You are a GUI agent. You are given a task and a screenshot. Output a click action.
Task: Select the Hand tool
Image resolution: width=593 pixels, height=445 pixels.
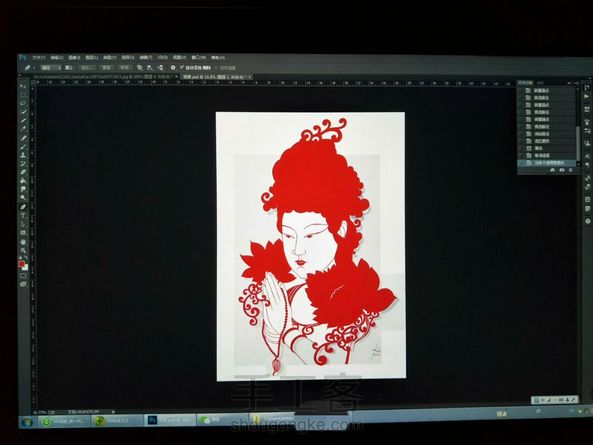23,242
